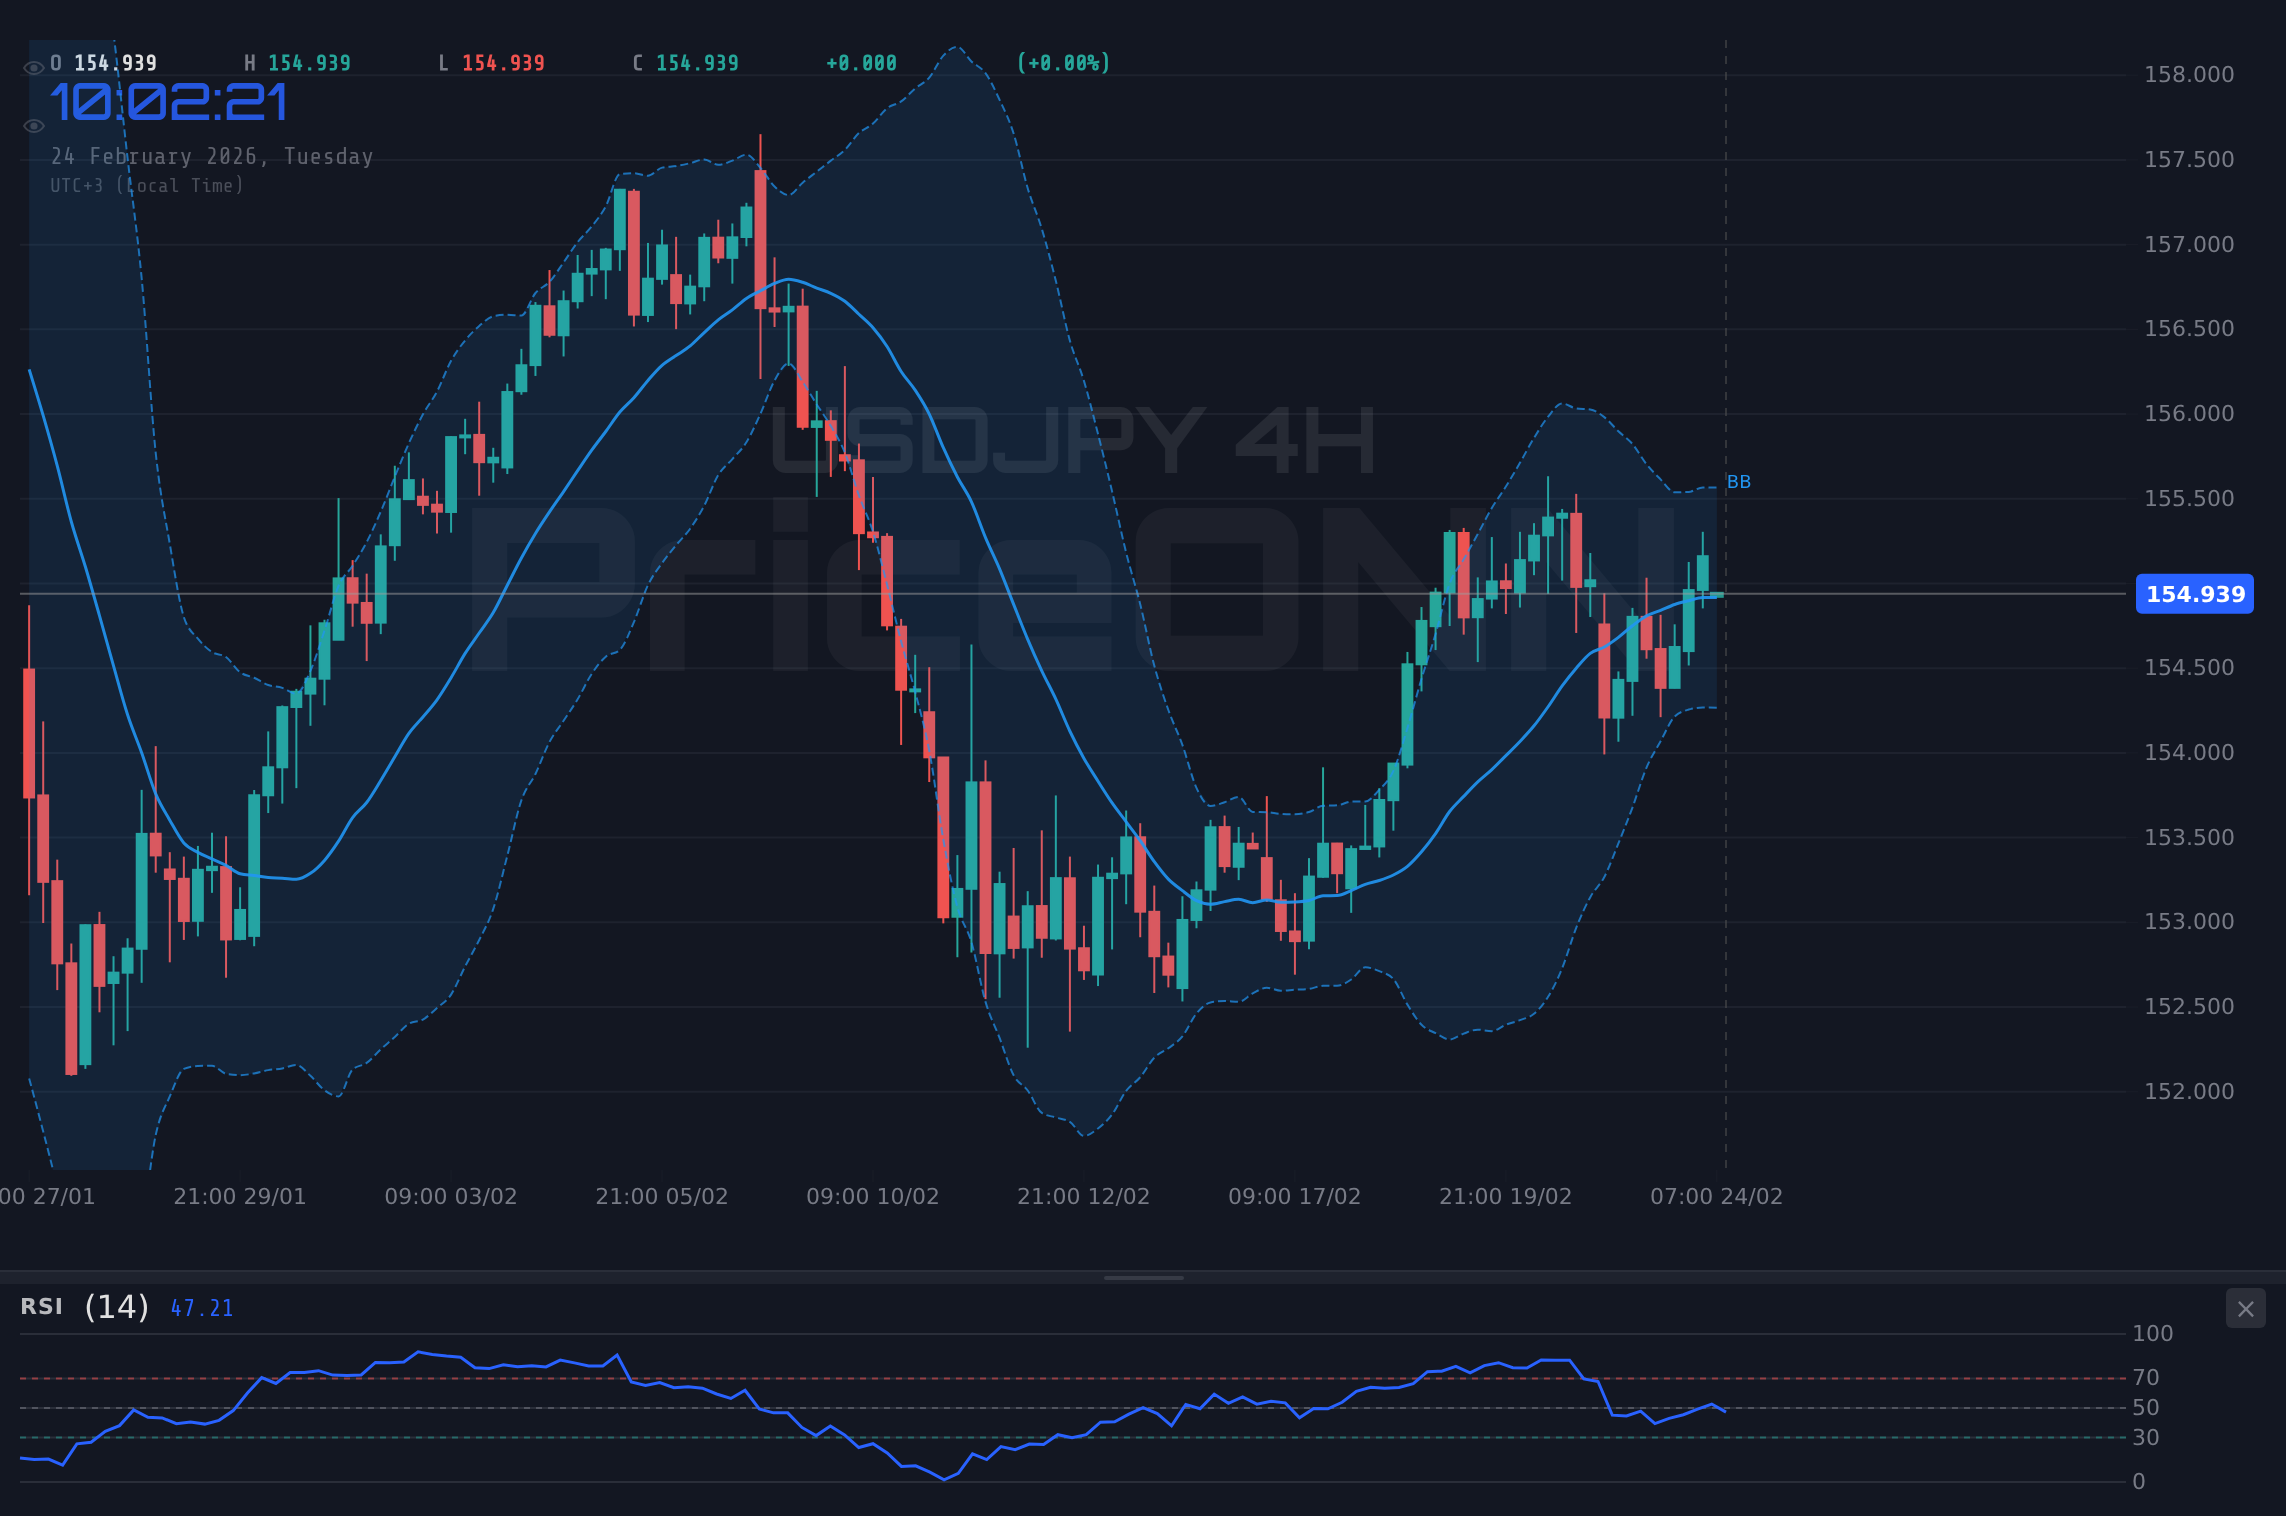Click the candle countdown timer 10:02:21

170,100
